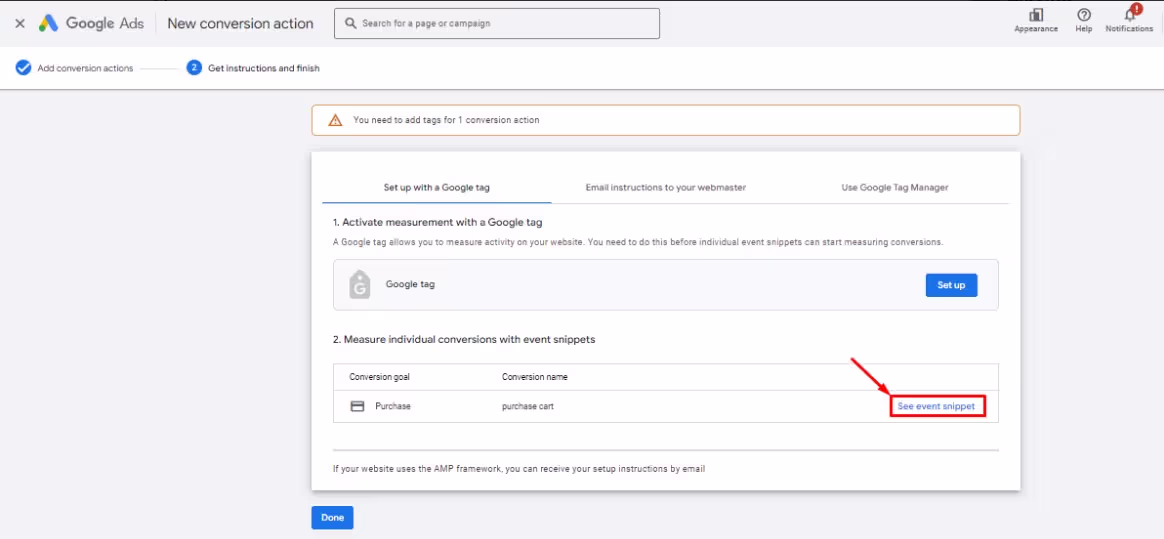Go to Add conversion actions step

[85, 68]
